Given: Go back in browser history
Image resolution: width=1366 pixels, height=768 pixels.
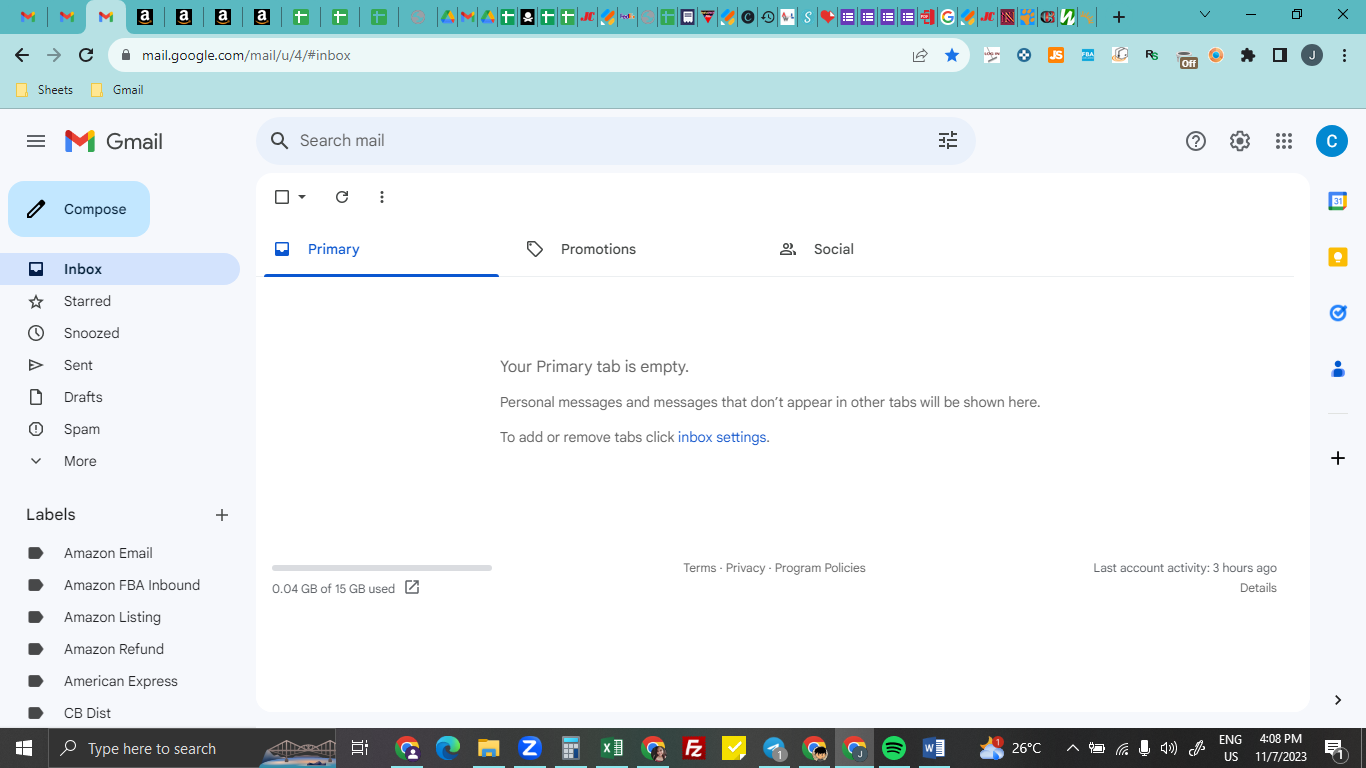Looking at the screenshot, I should (22, 55).
